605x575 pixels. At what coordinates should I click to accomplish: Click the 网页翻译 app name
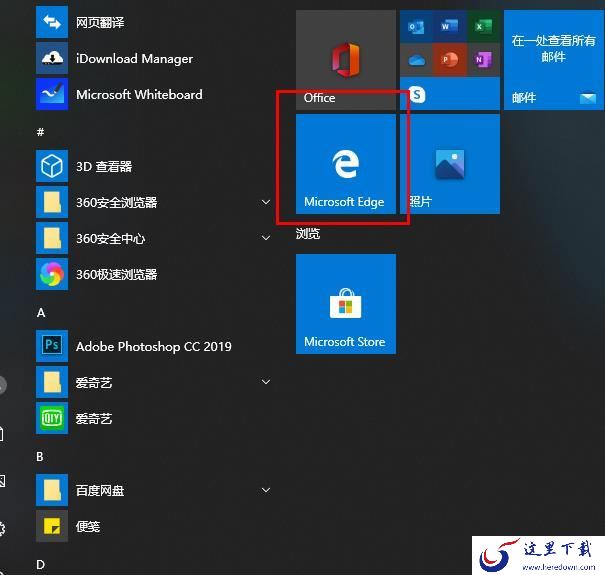100,22
